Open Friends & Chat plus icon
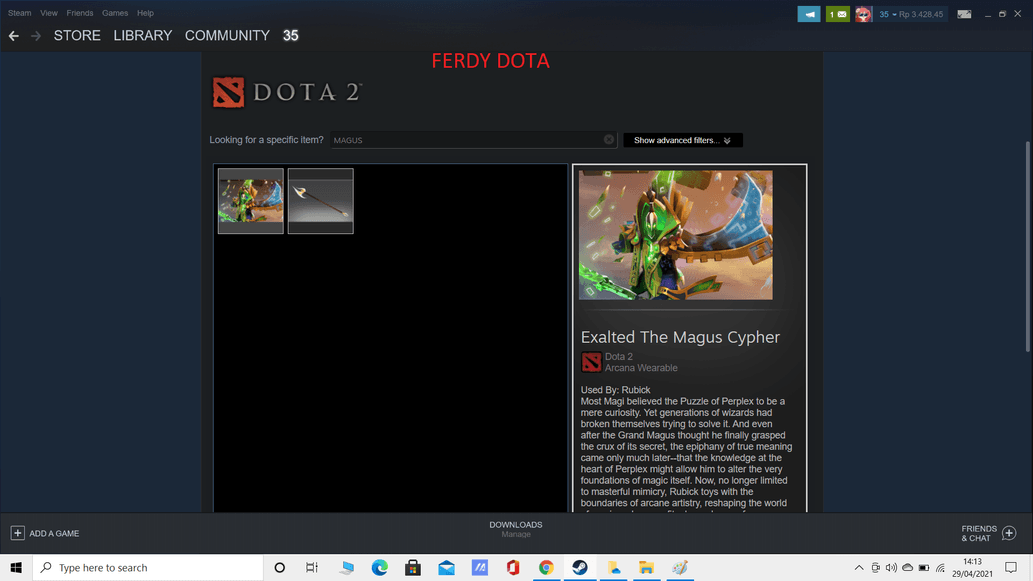1033x581 pixels. 1009,533
